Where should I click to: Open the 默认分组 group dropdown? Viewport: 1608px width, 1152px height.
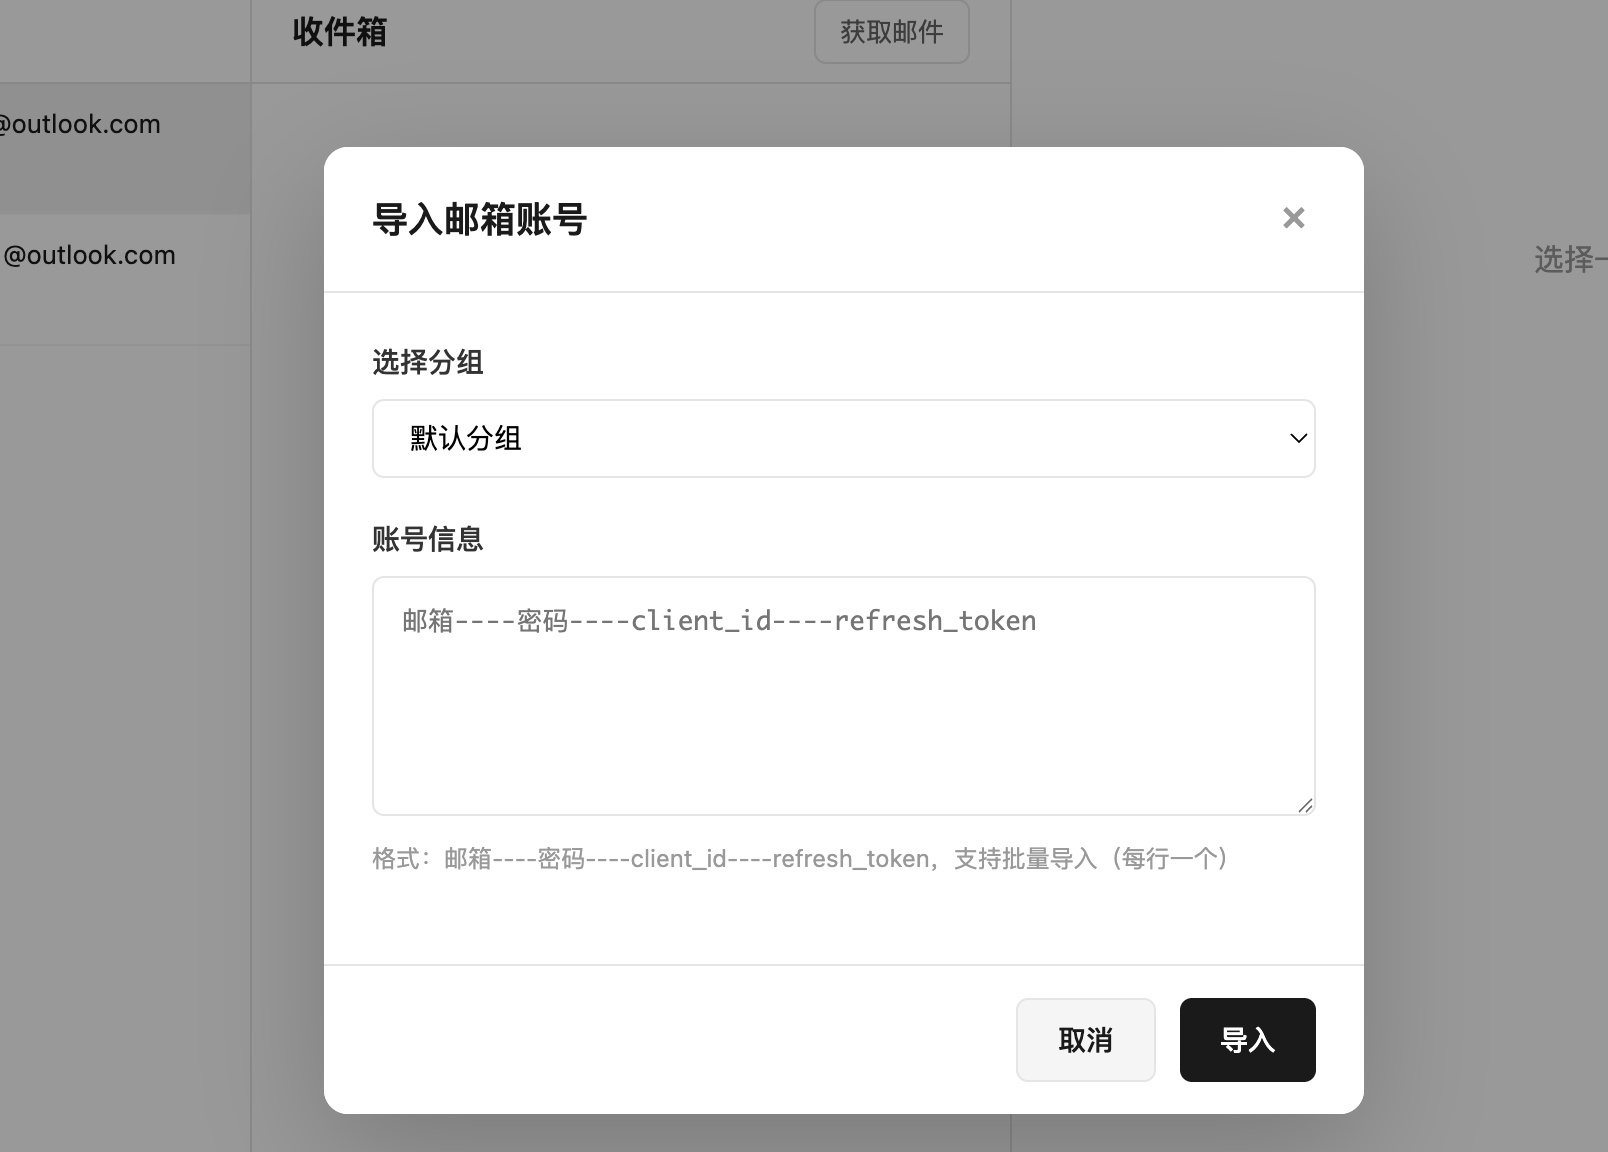843,438
